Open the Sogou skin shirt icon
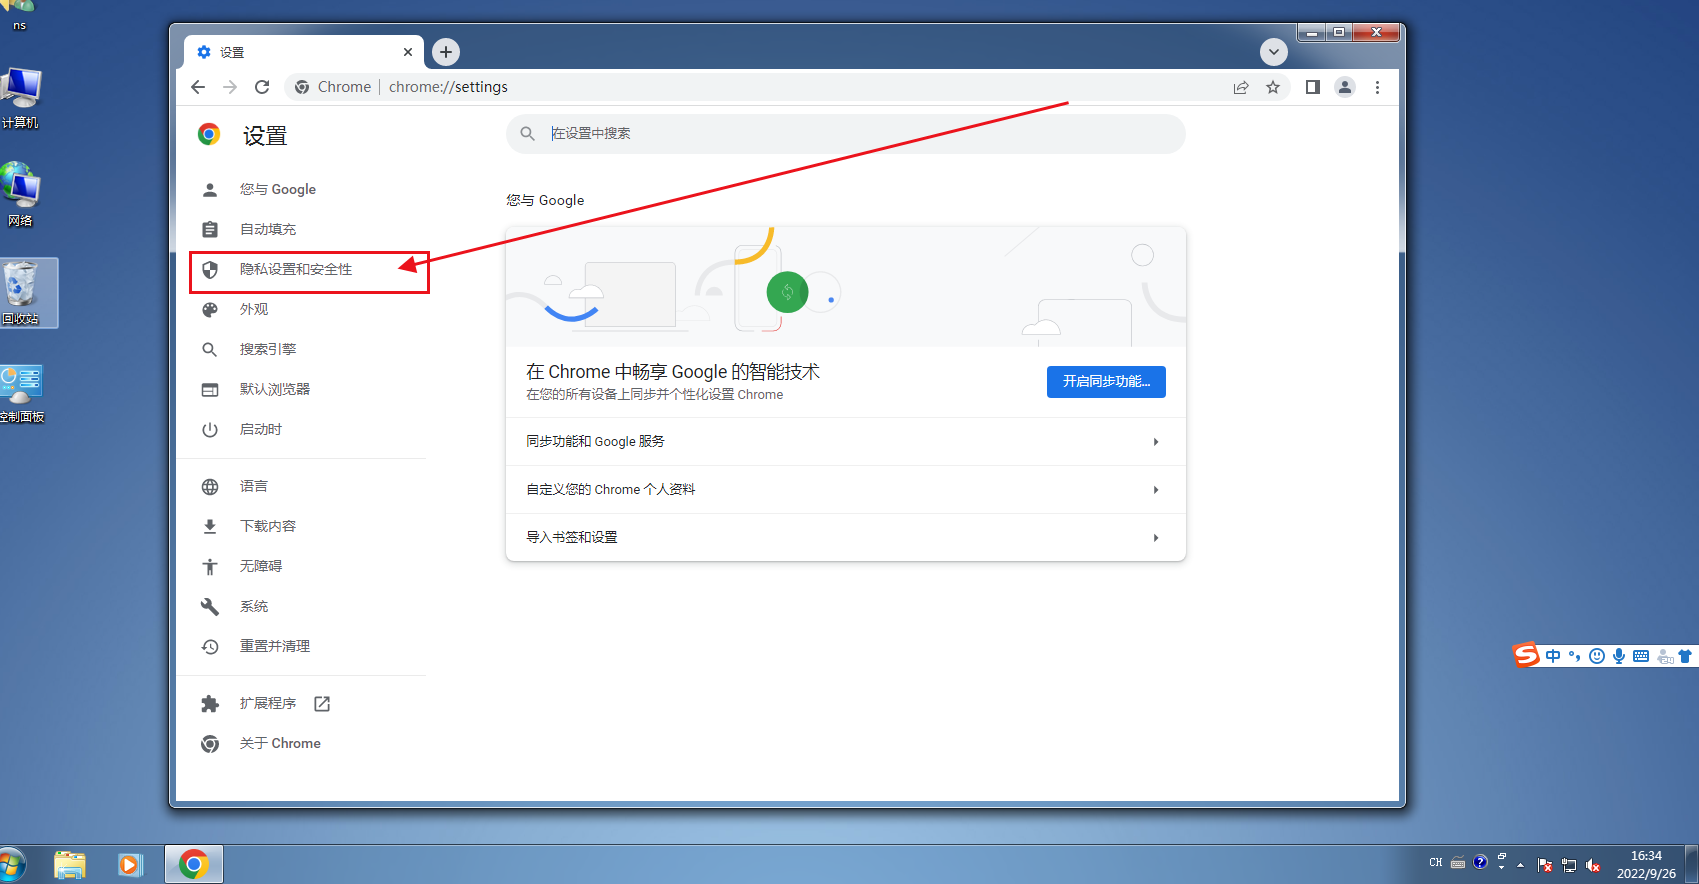Image resolution: width=1699 pixels, height=884 pixels. (1685, 656)
